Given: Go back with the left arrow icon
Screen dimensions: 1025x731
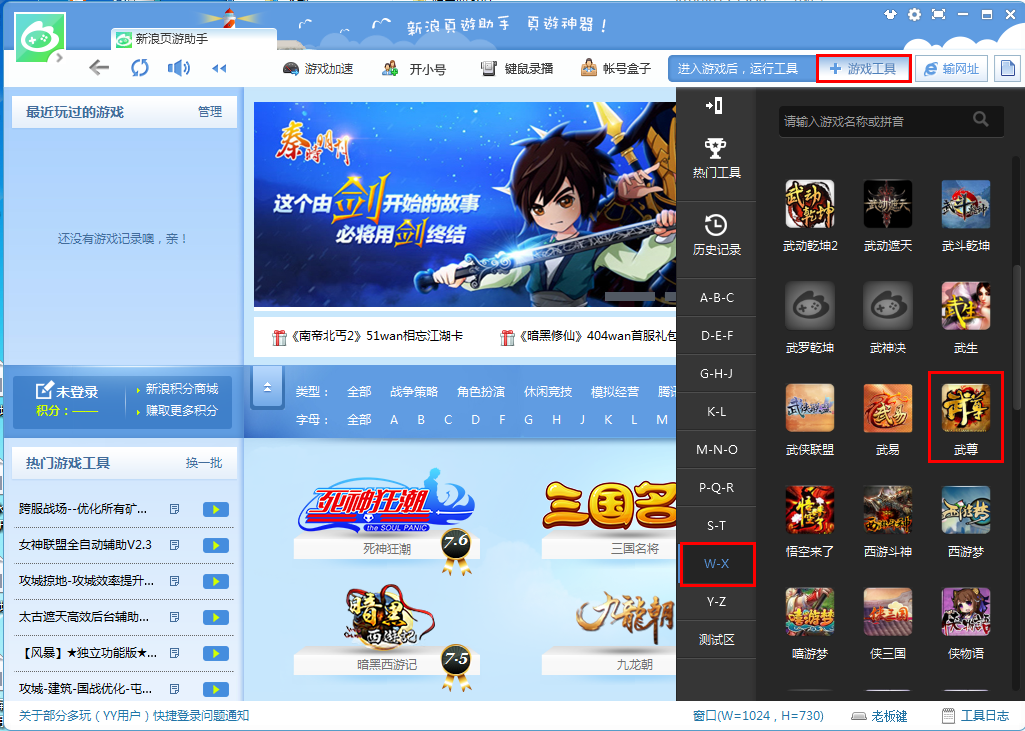Looking at the screenshot, I should [x=98, y=68].
